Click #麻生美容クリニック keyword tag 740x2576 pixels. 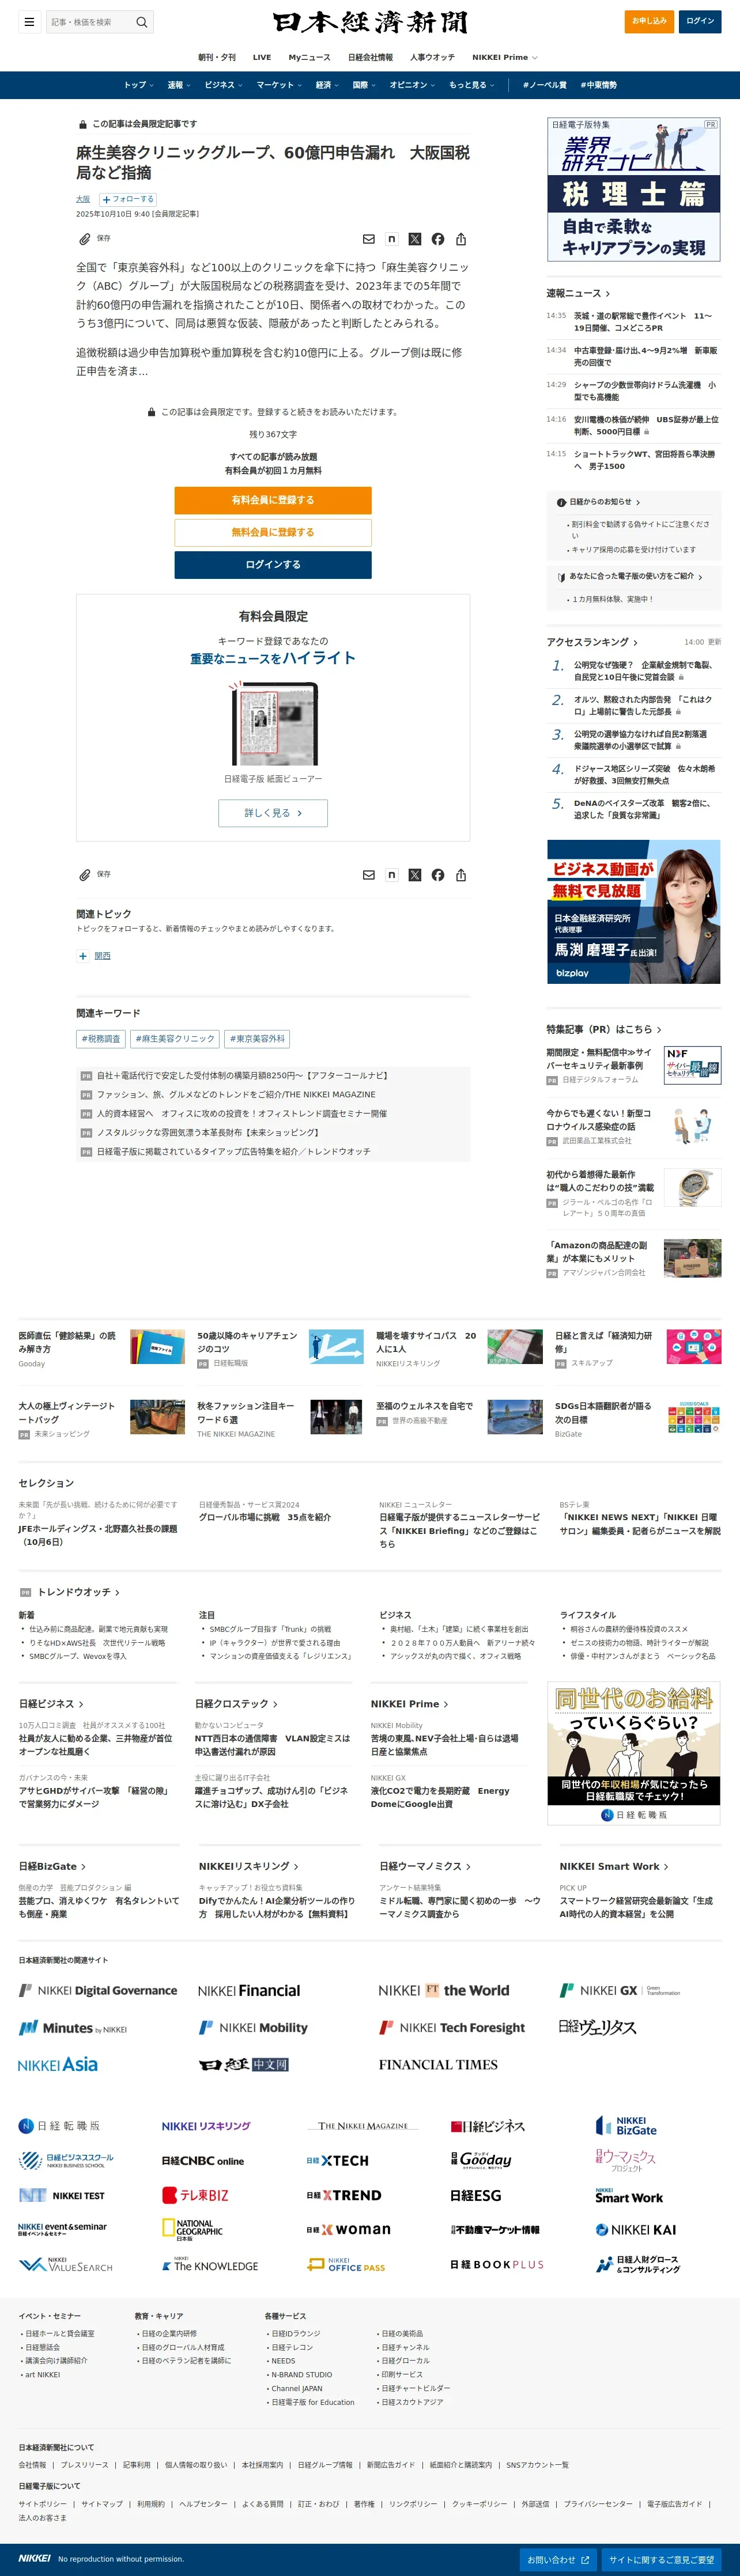175,1039
